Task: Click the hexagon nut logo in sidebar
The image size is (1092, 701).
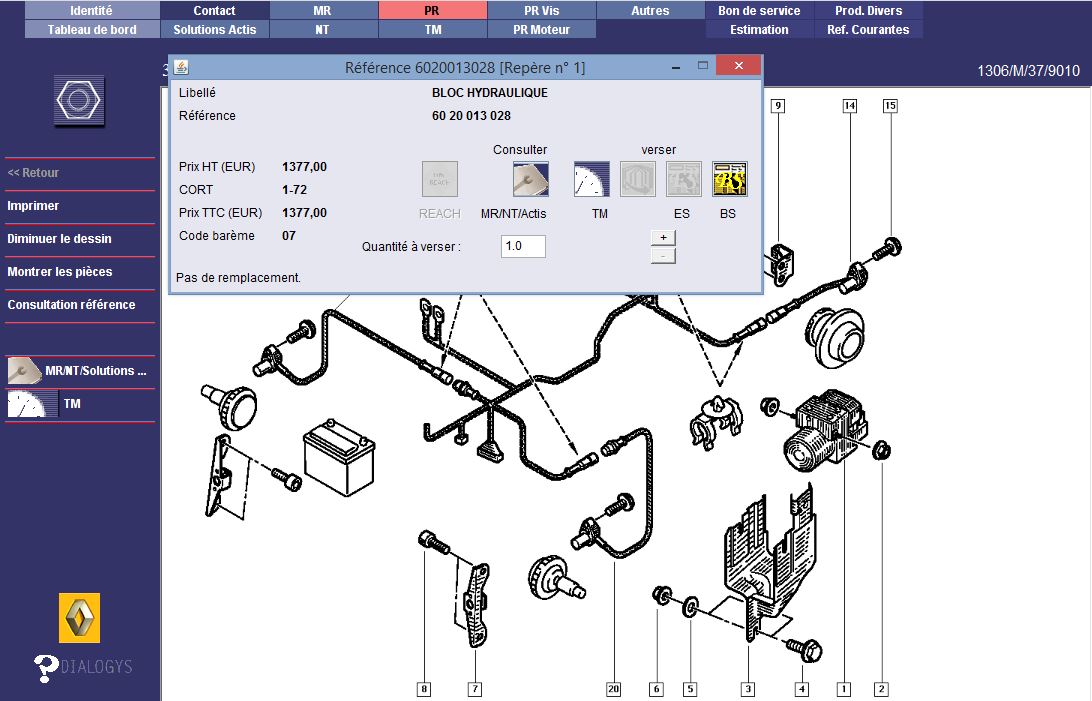Action: [x=79, y=100]
